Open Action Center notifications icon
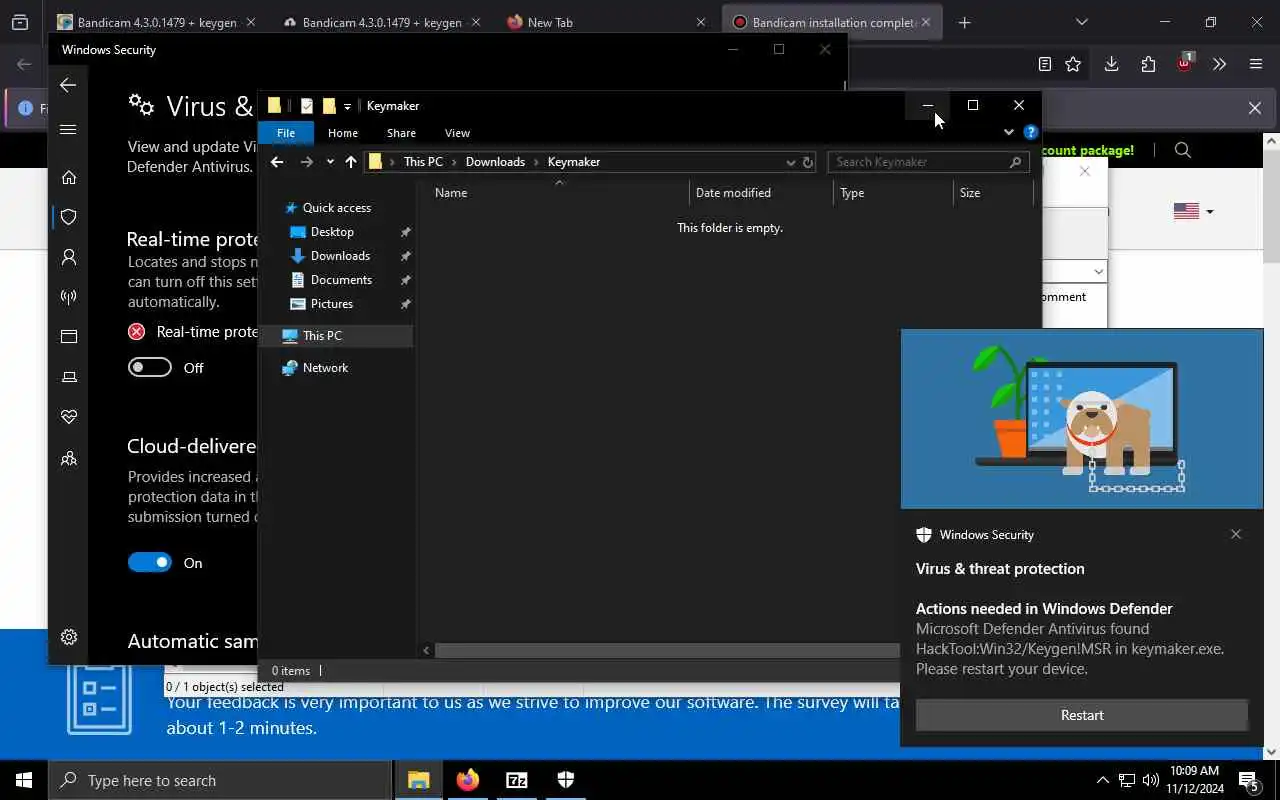The image size is (1280, 800). 1249,780
